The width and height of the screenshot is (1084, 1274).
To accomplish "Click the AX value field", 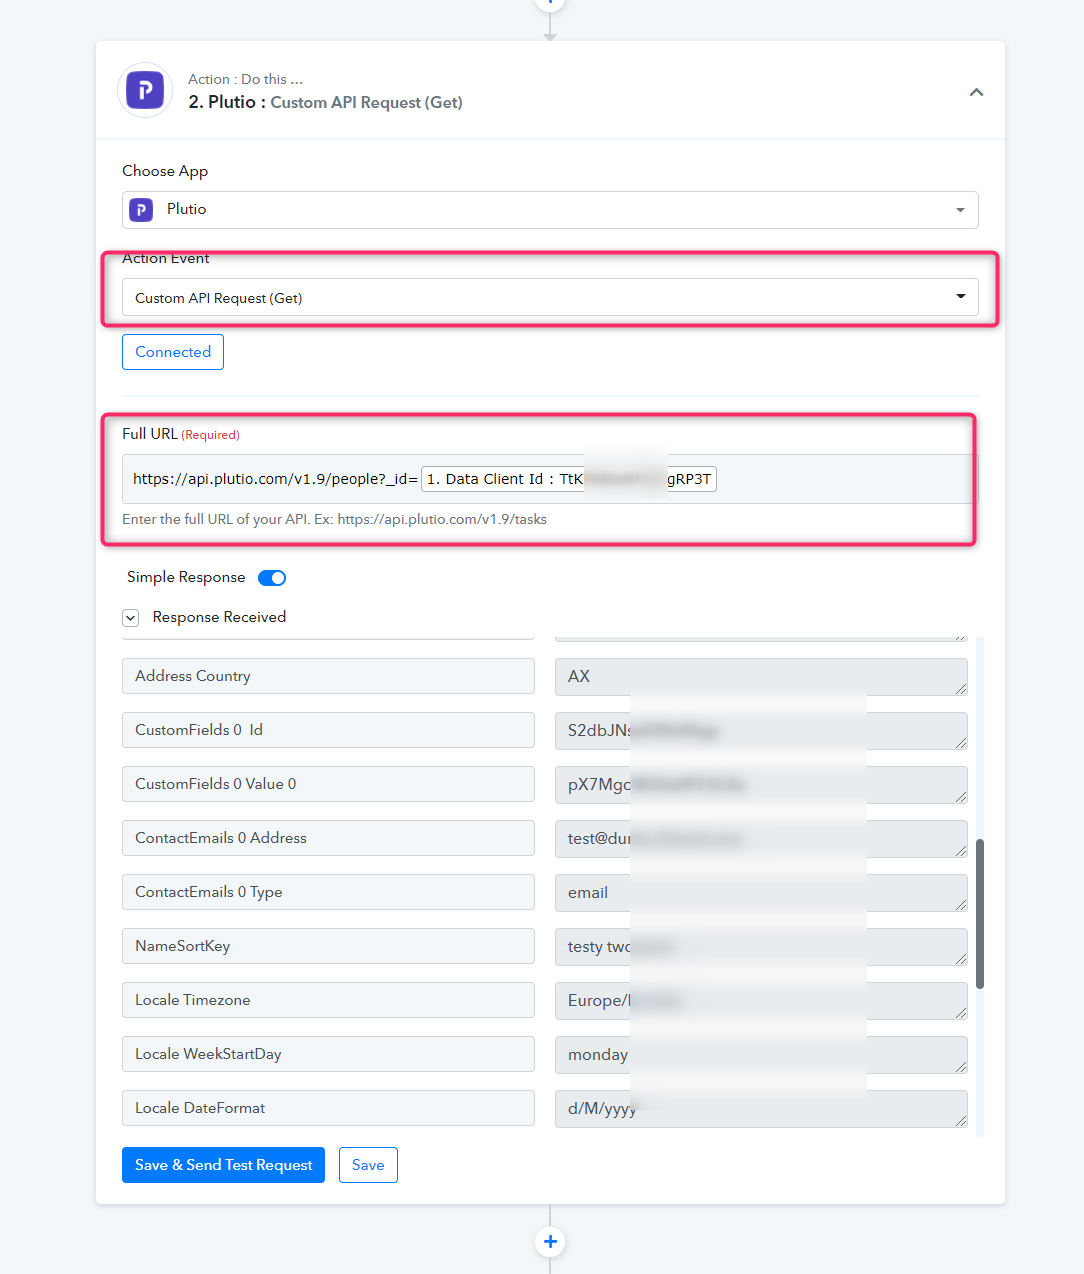I will [761, 677].
